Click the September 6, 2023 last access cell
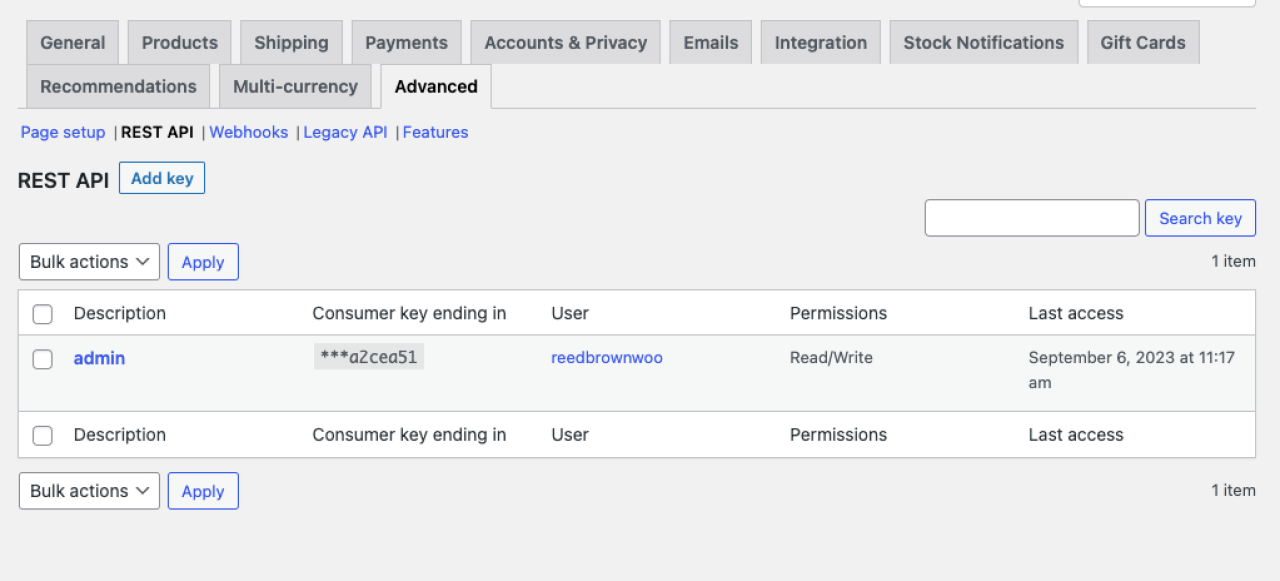Viewport: 1280px width, 581px height. click(1131, 370)
